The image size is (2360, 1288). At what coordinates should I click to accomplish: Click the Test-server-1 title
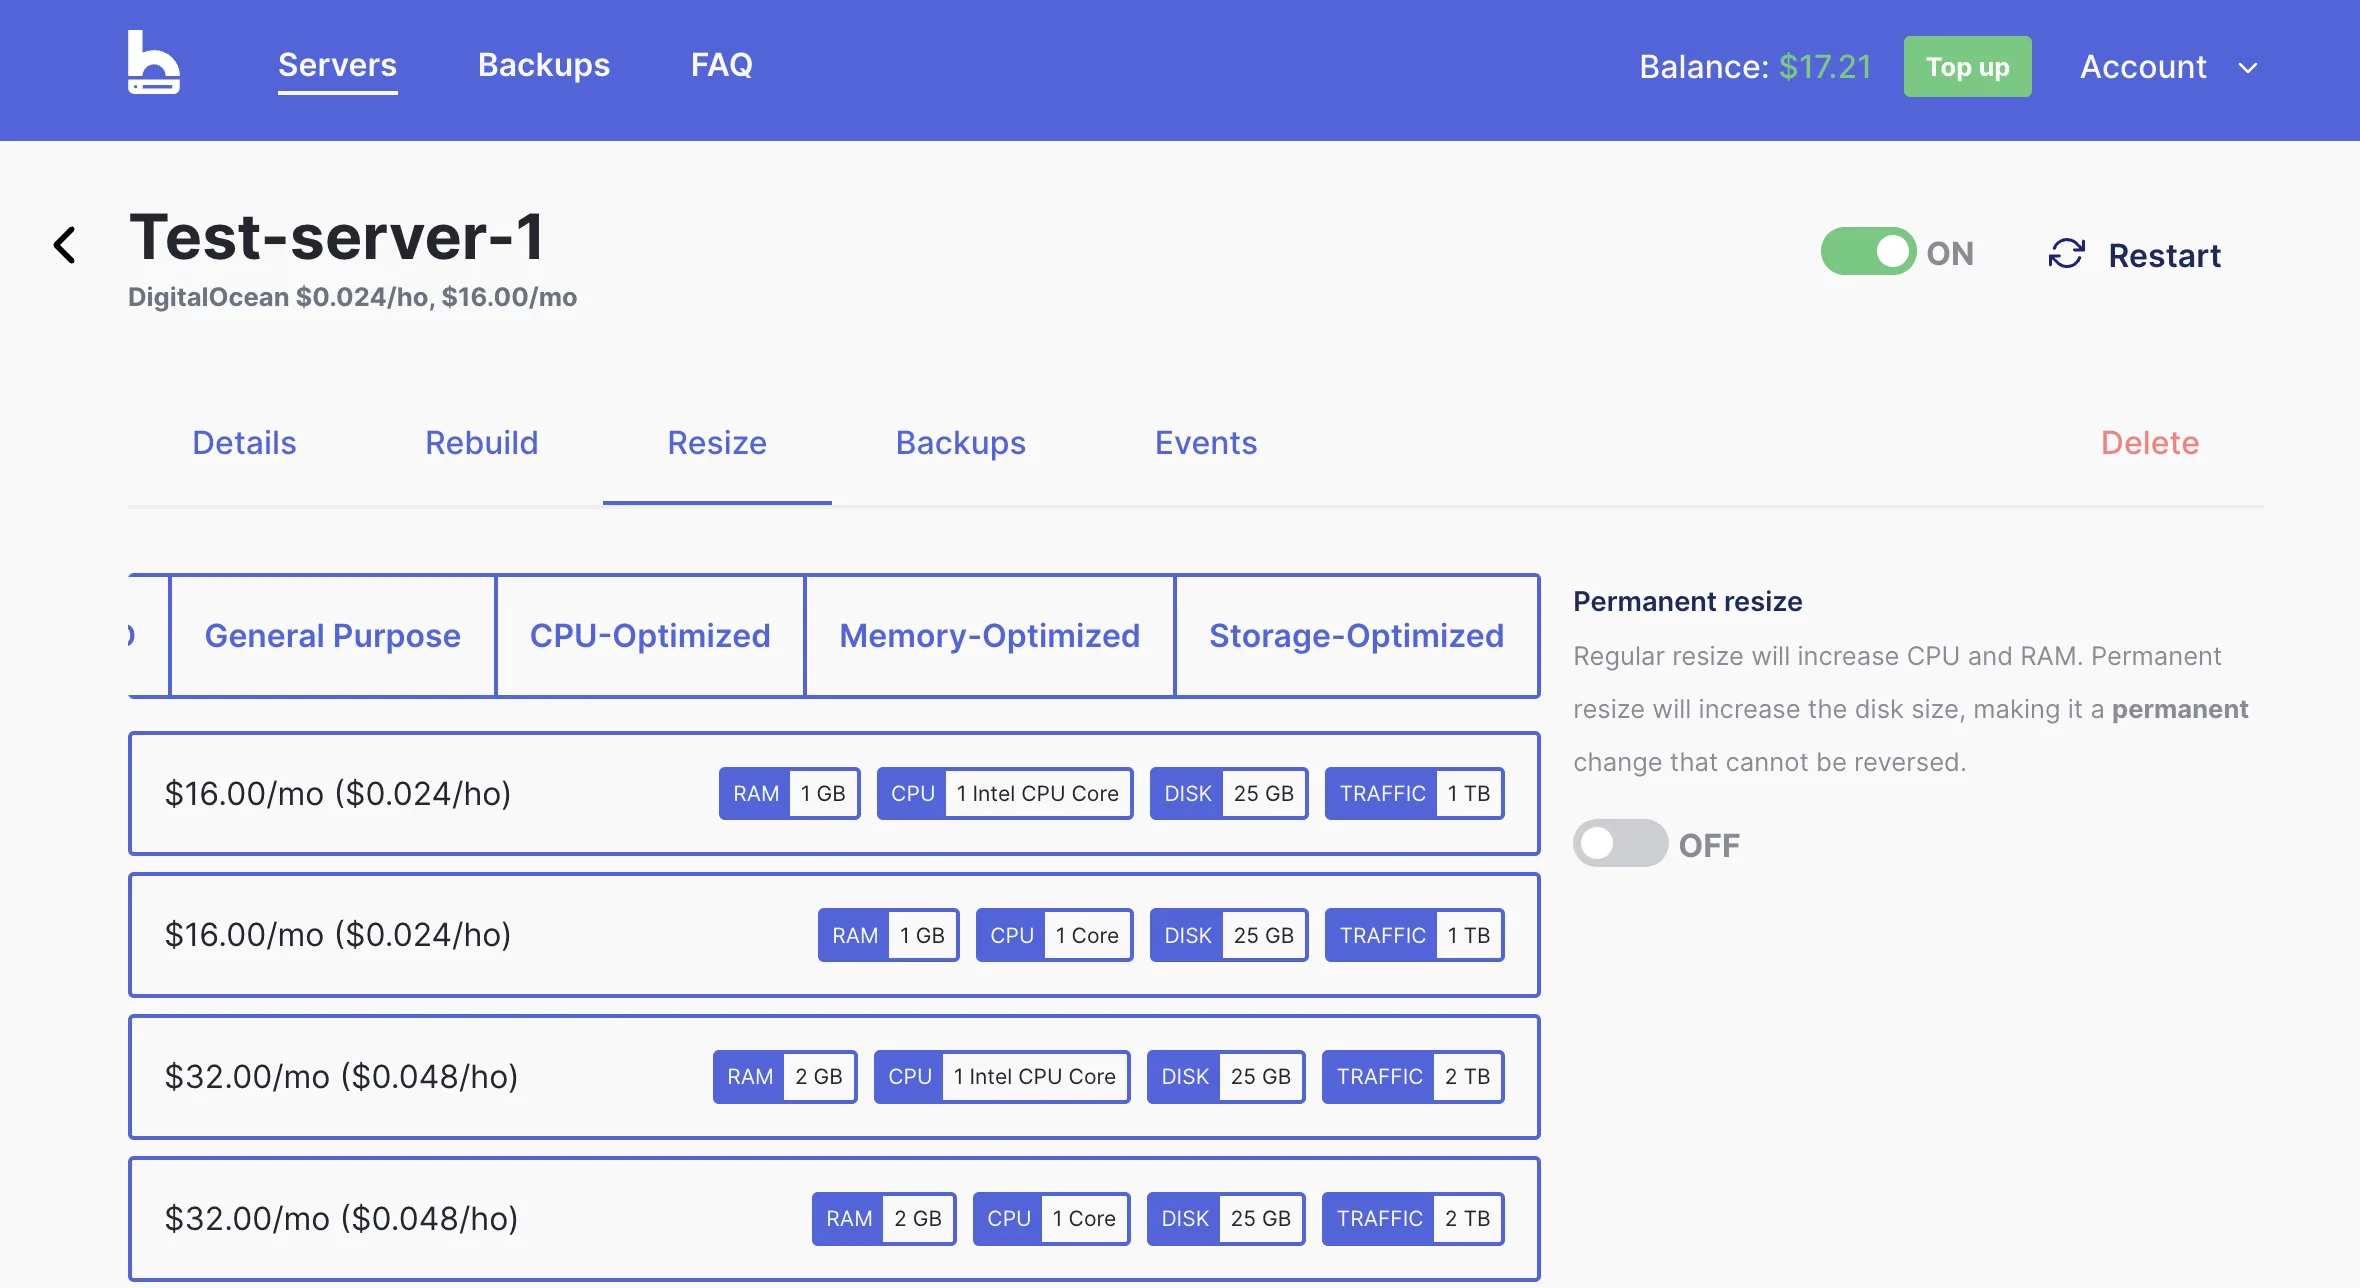pyautogui.click(x=336, y=238)
